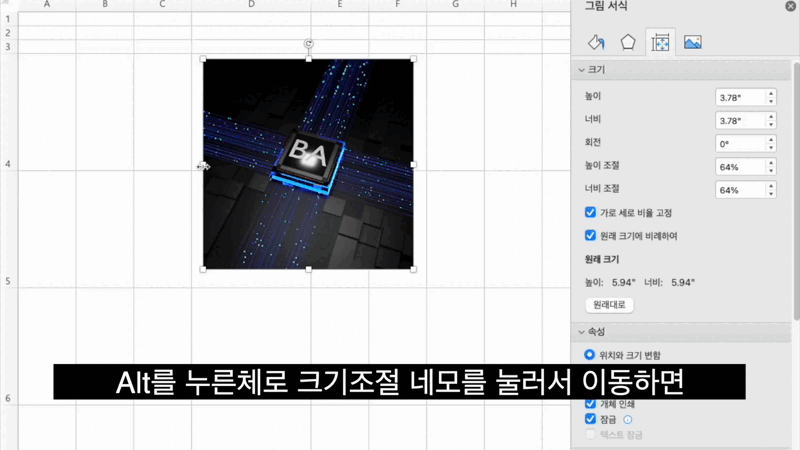Click the picture's bottom-right resize handle
Viewport: 800px width, 450px height.
pos(413,269)
